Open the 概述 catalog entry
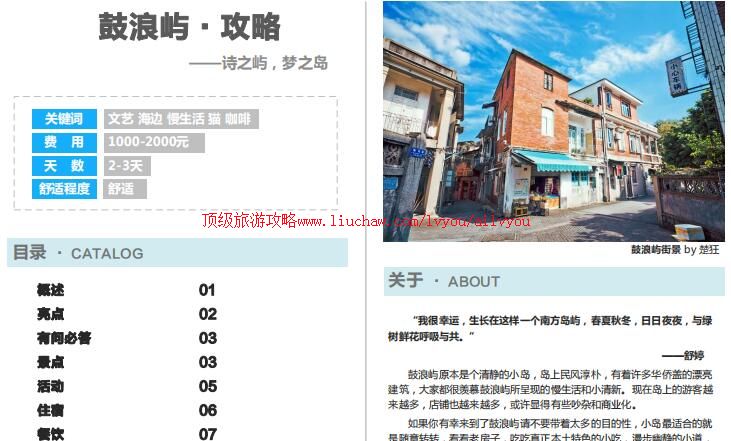Image resolution: width=731 pixels, height=441 pixels. [51, 290]
